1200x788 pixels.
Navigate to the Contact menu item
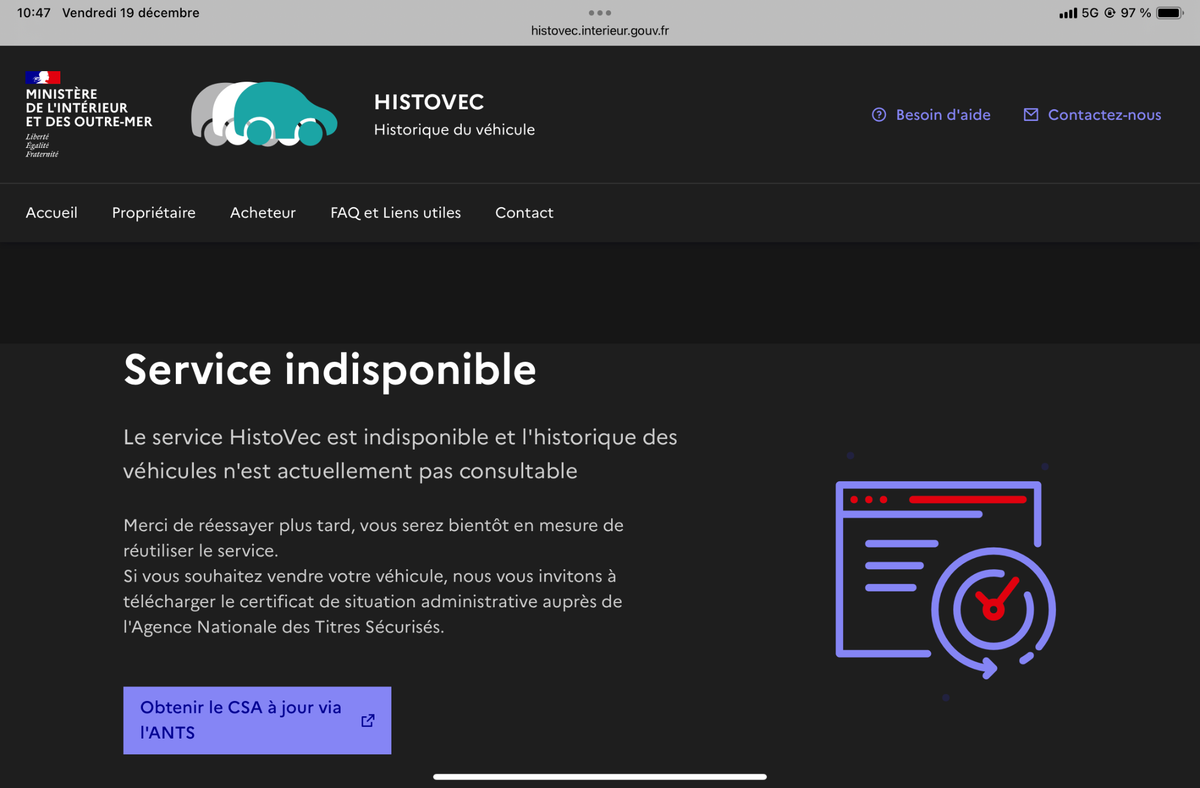click(524, 212)
